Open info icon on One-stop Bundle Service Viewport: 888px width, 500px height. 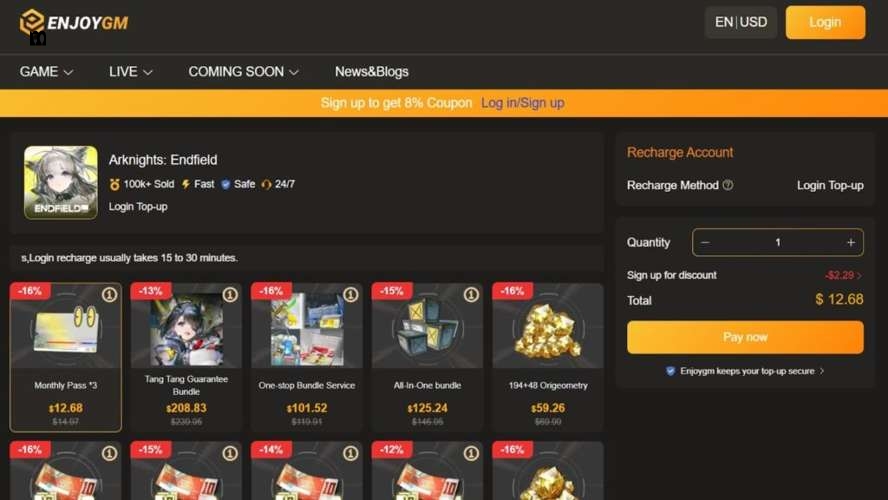[x=351, y=294]
